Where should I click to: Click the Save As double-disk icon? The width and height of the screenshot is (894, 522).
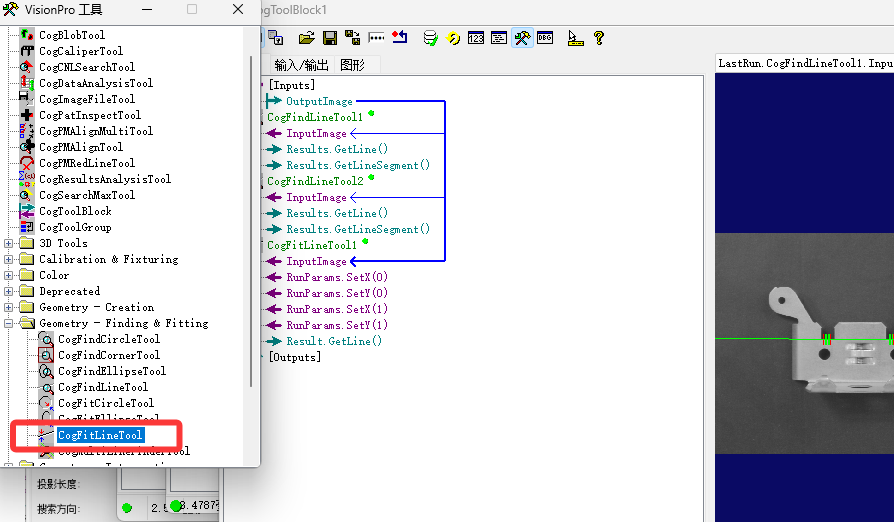point(352,38)
